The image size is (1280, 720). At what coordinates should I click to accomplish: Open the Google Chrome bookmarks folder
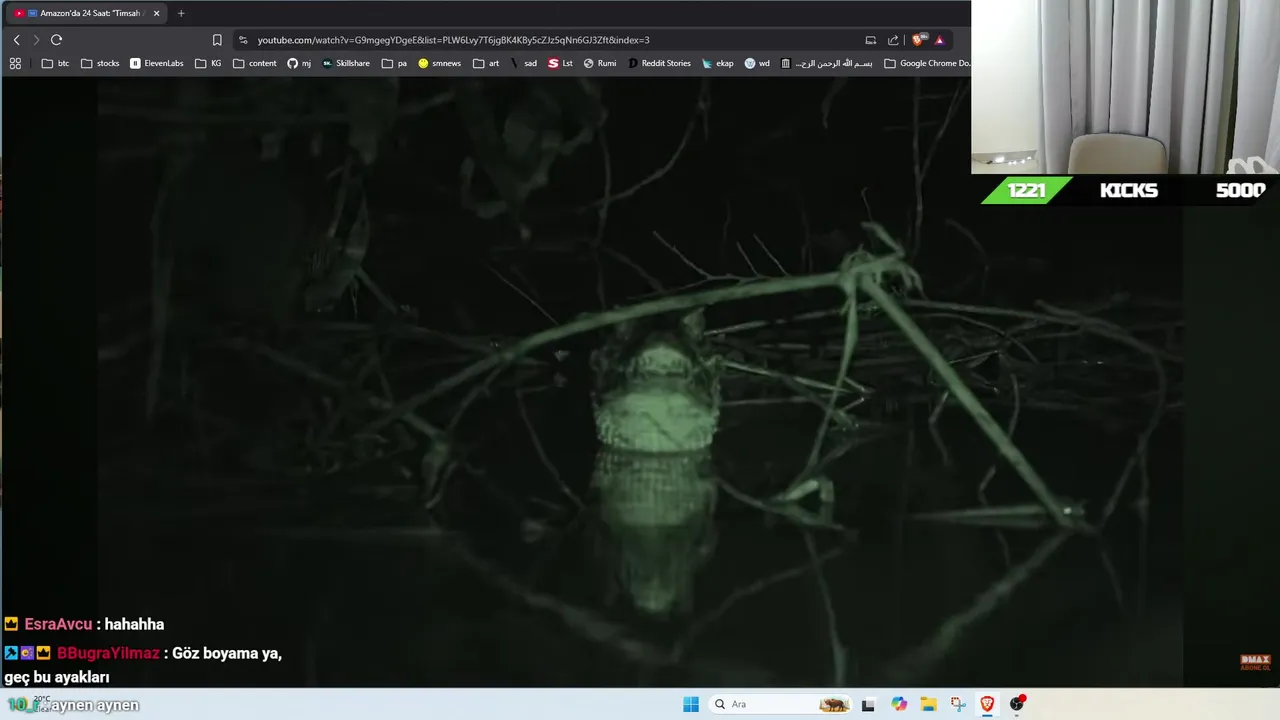[x=927, y=63]
